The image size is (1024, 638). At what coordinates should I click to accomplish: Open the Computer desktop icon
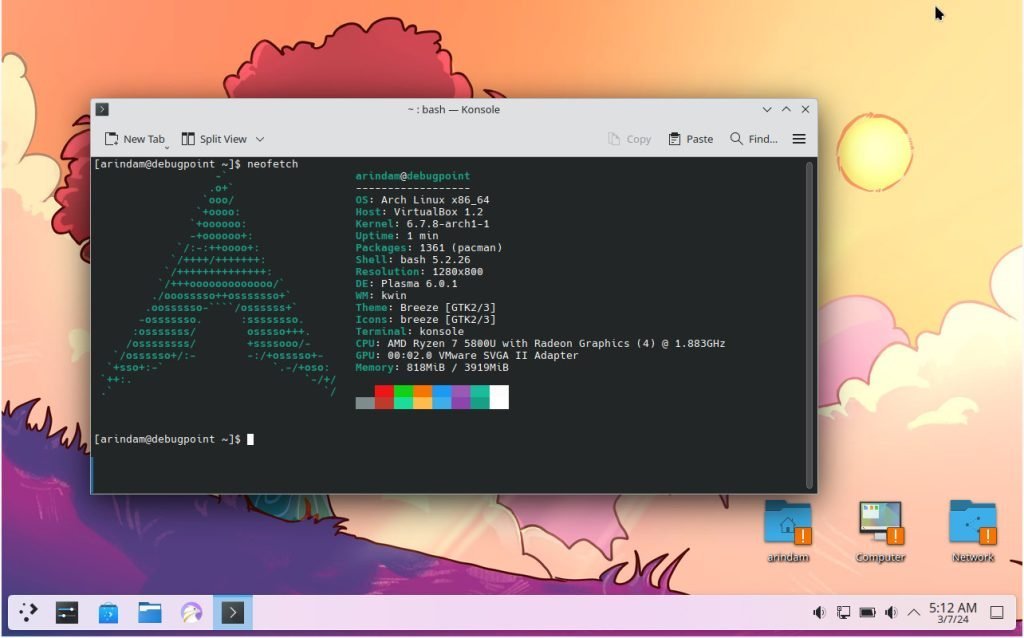click(880, 531)
